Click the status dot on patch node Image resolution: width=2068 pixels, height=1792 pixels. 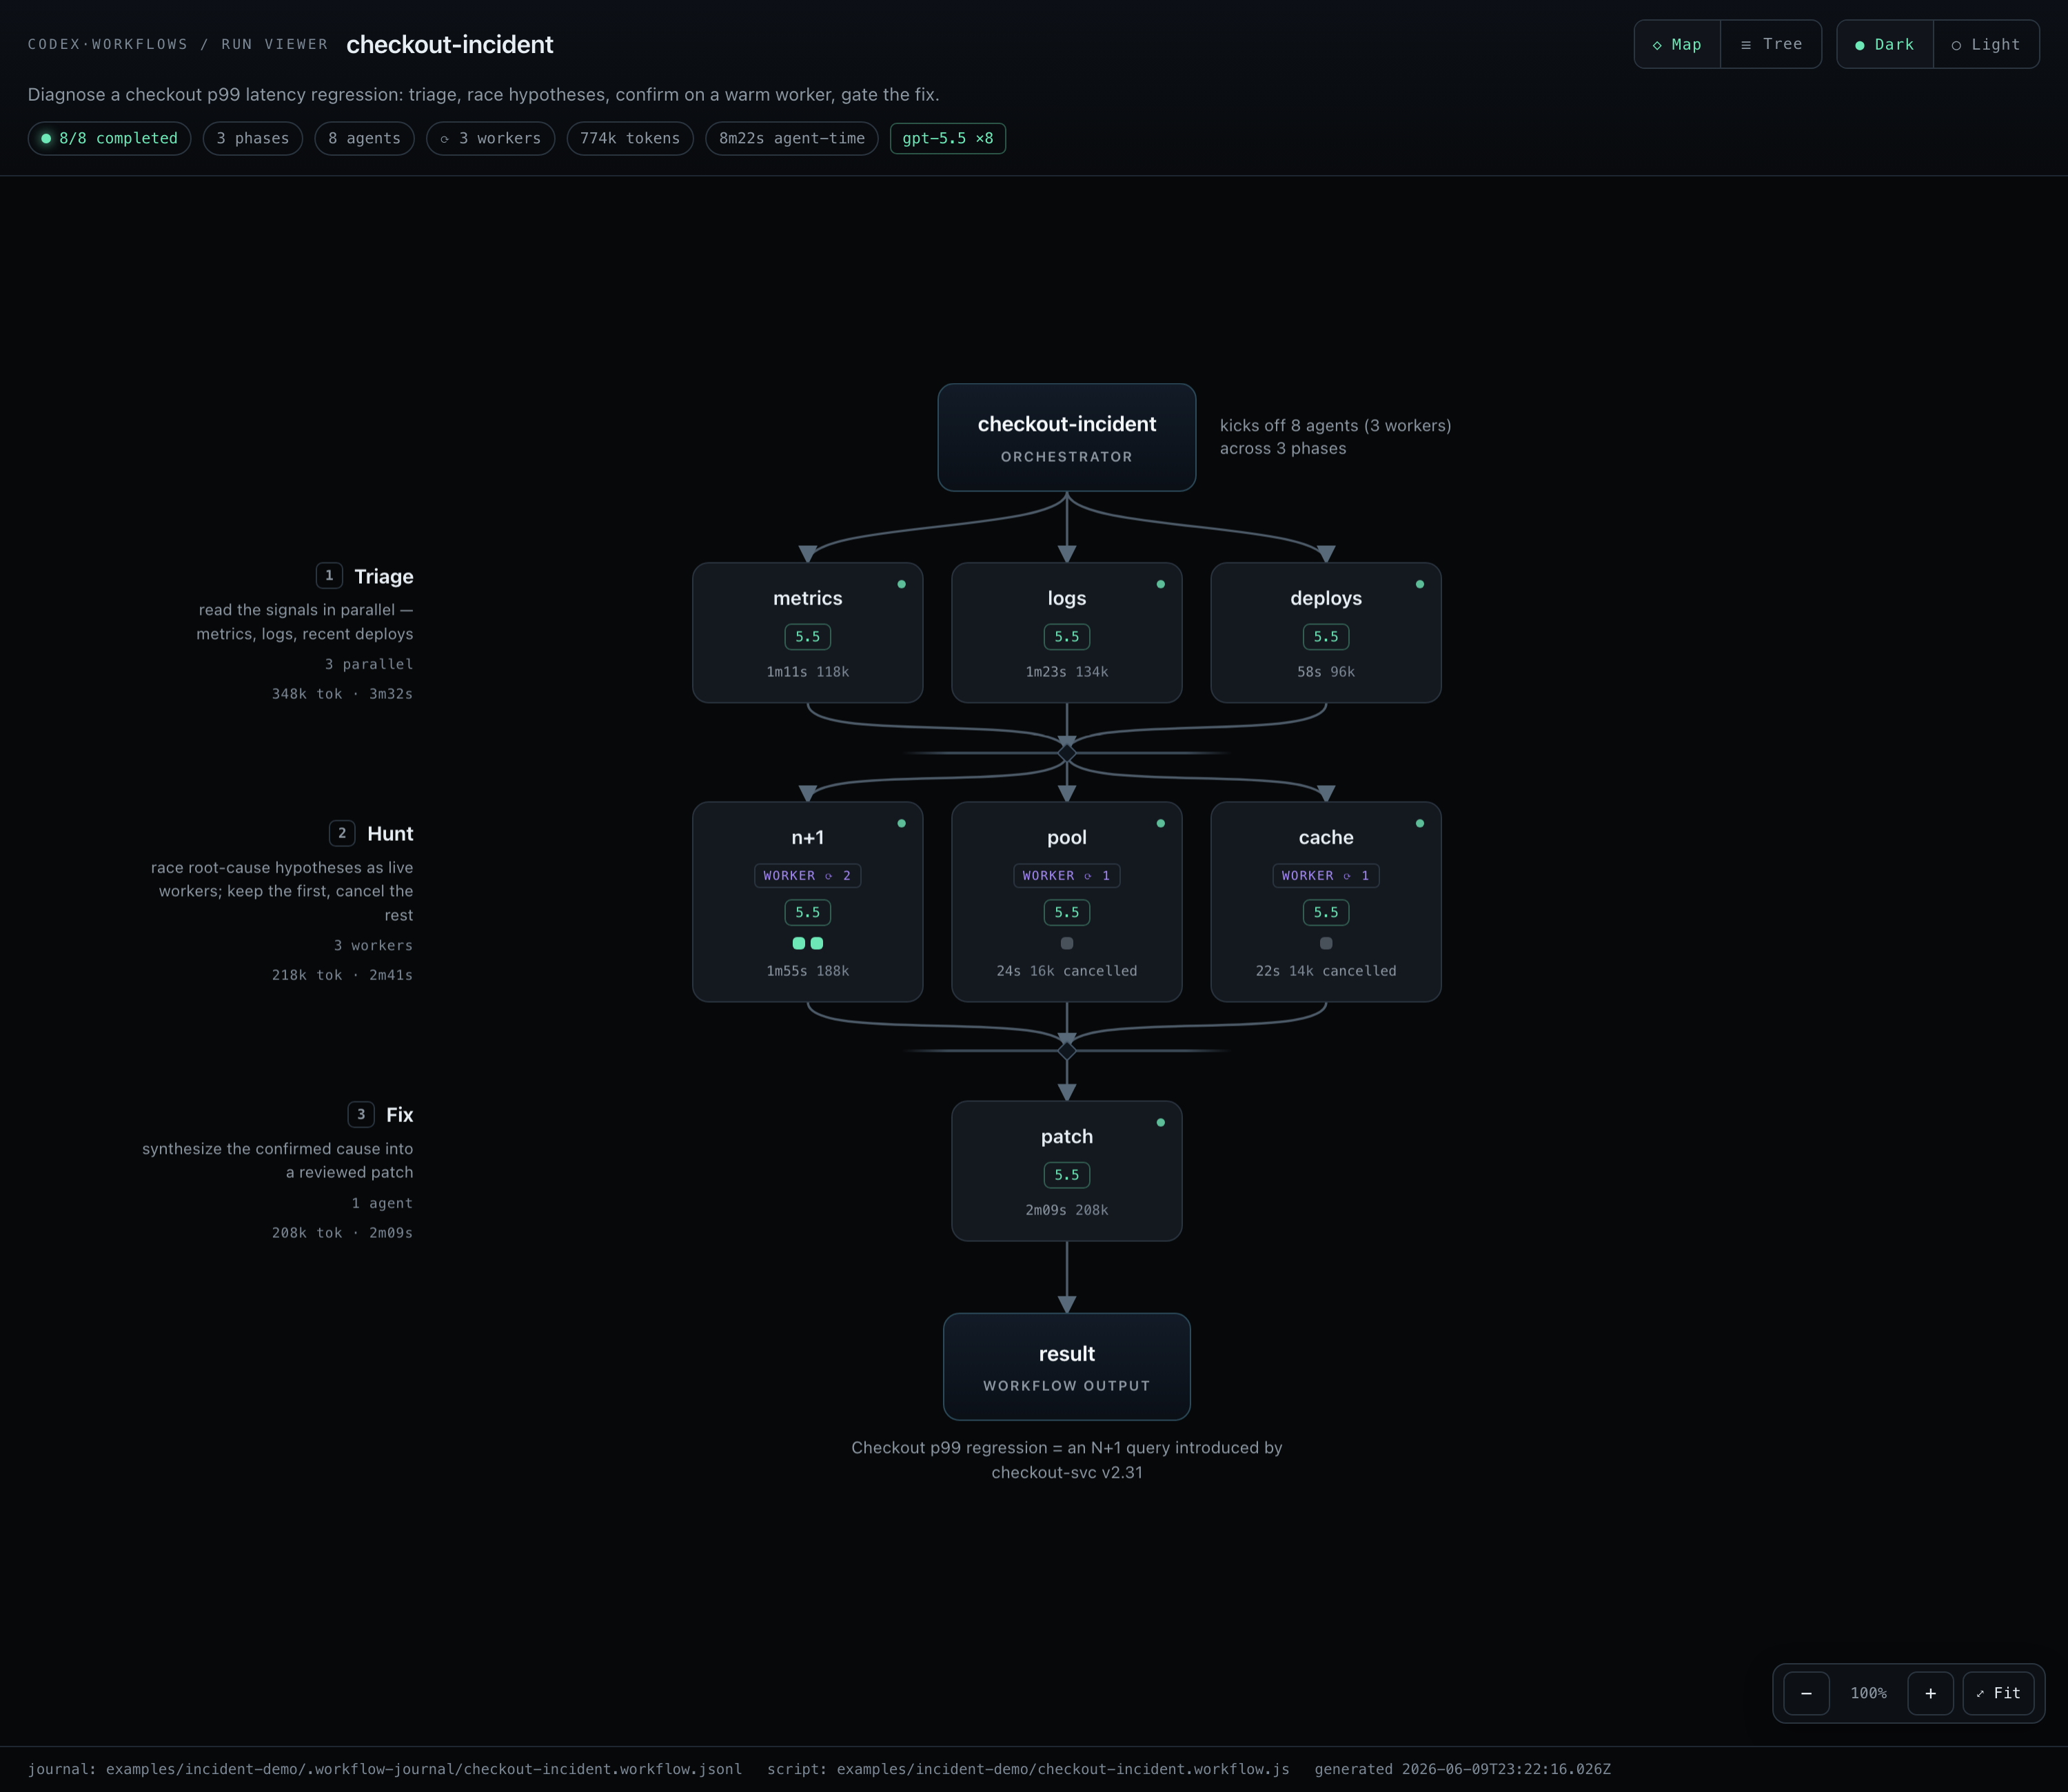(1161, 1122)
